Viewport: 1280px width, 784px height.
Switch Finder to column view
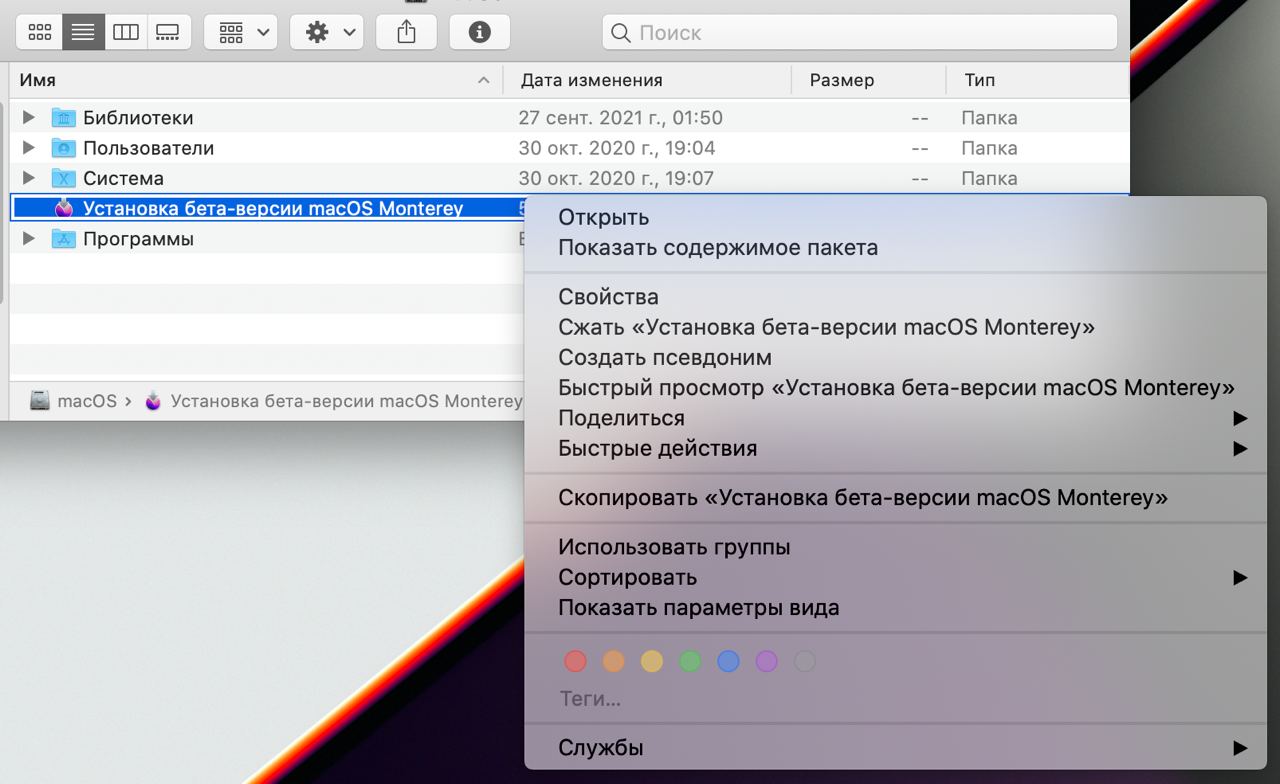[x=126, y=33]
